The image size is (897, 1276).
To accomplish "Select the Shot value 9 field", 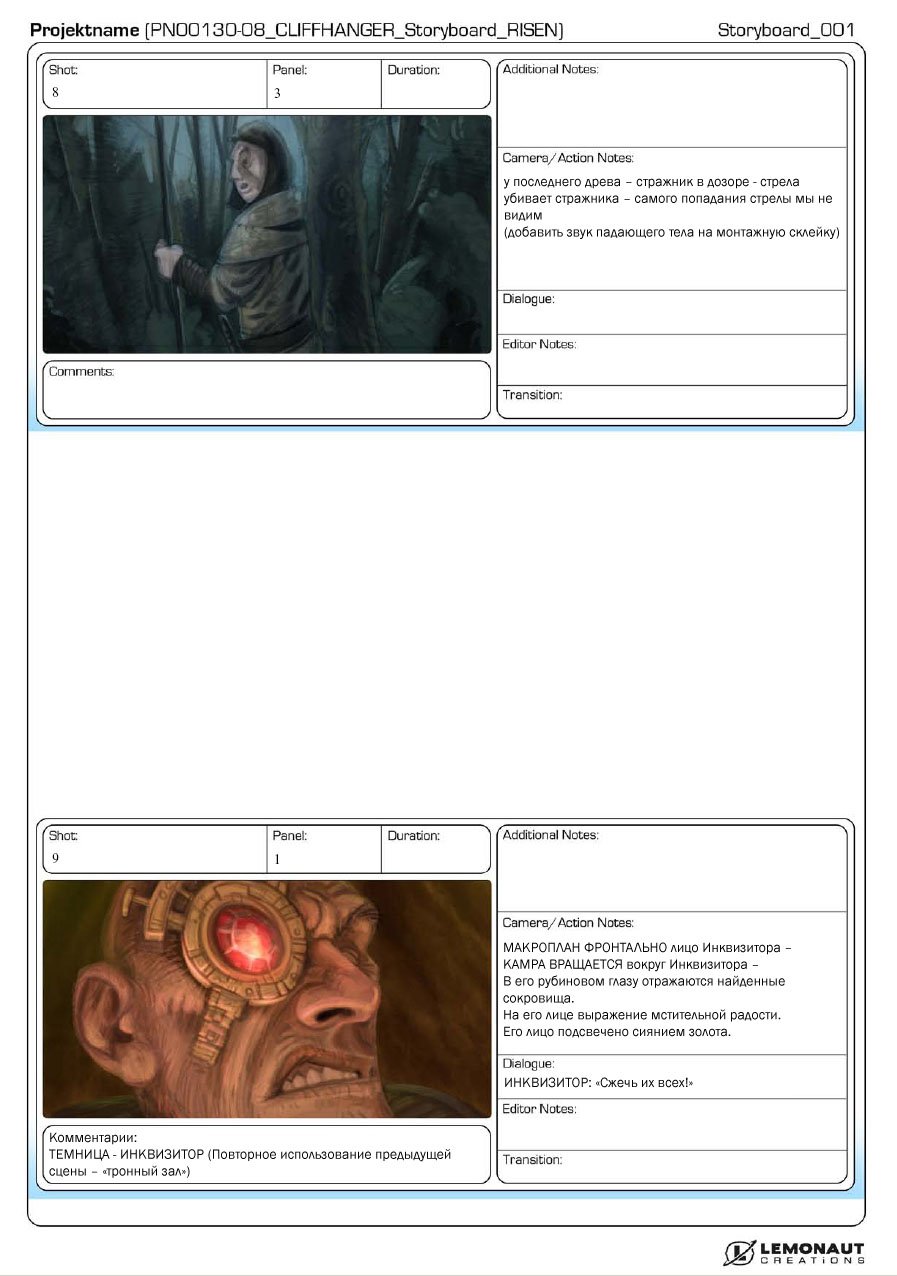I will pyautogui.click(x=155, y=849).
